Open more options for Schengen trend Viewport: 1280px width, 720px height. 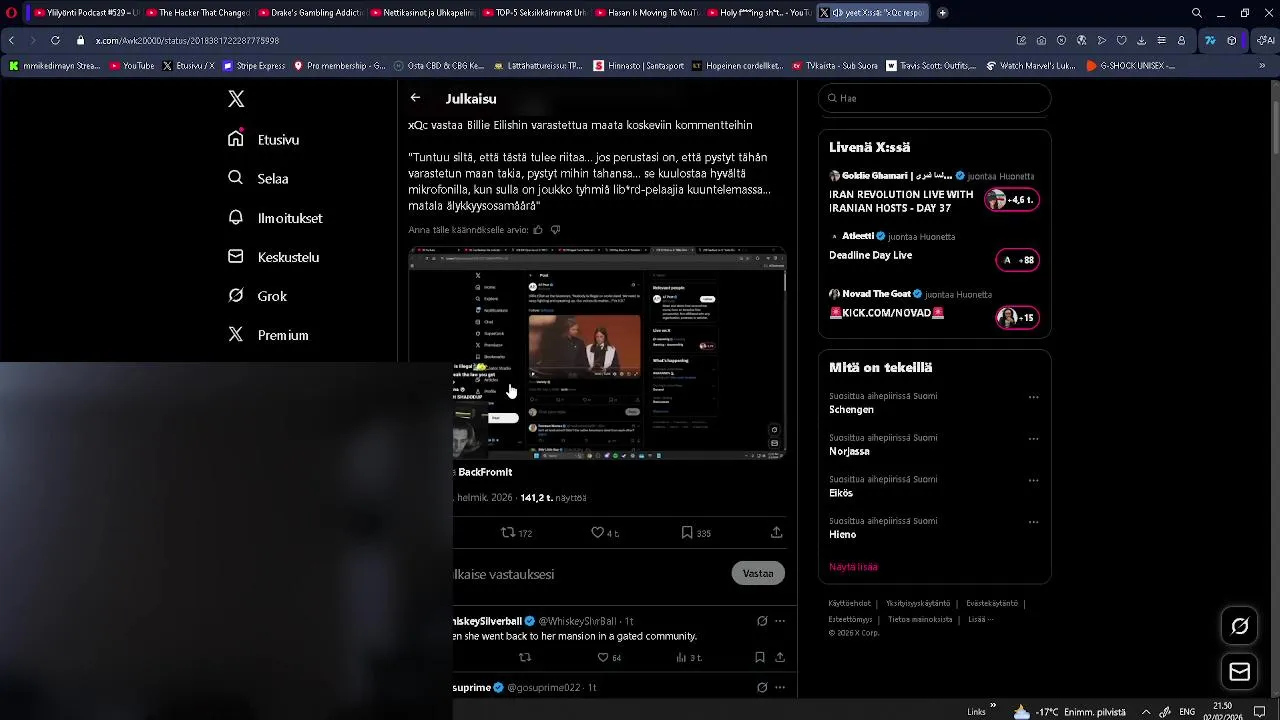click(1033, 397)
